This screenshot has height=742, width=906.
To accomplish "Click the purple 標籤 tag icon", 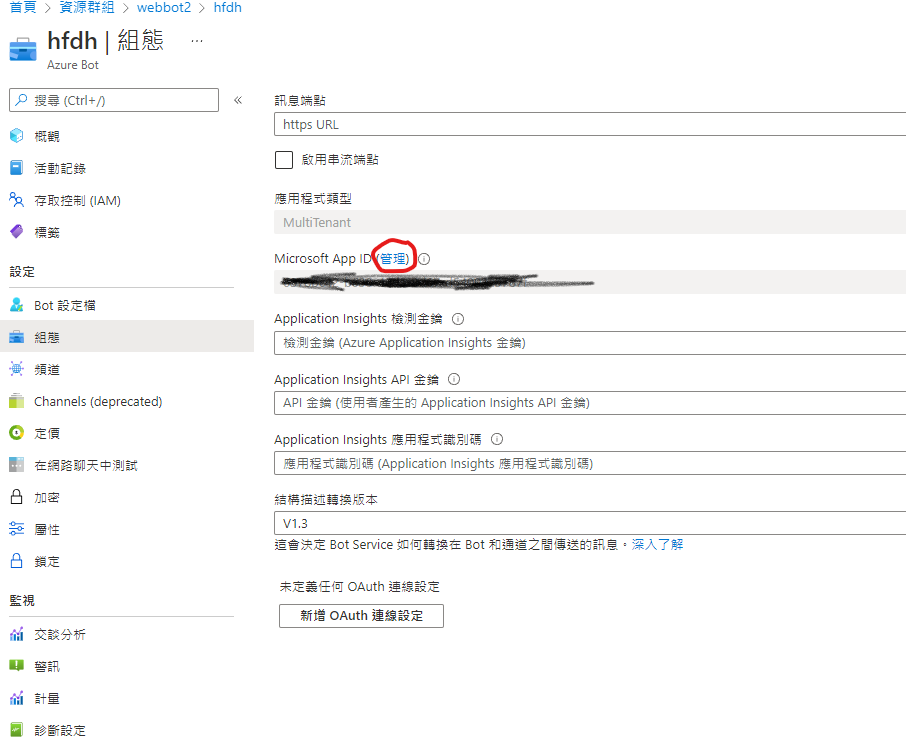I will tap(17, 232).
